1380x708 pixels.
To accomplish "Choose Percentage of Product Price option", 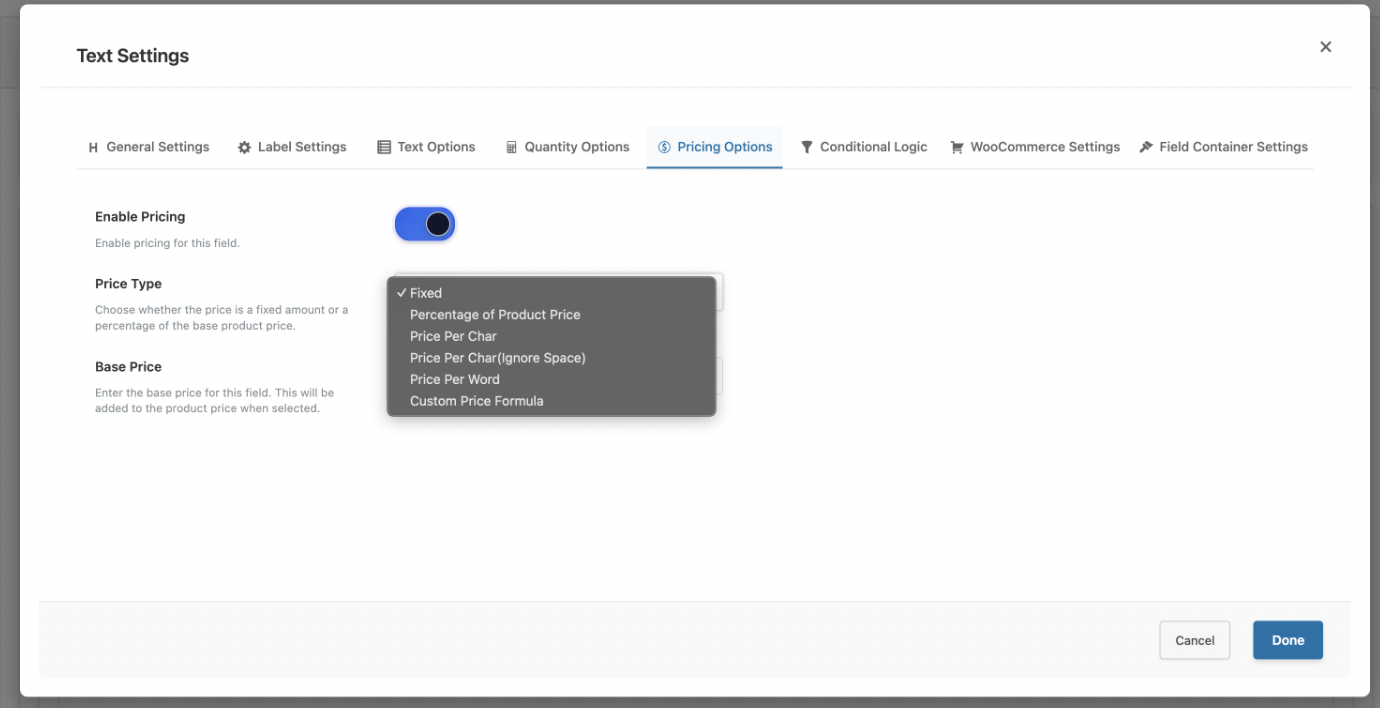I will pyautogui.click(x=495, y=315).
